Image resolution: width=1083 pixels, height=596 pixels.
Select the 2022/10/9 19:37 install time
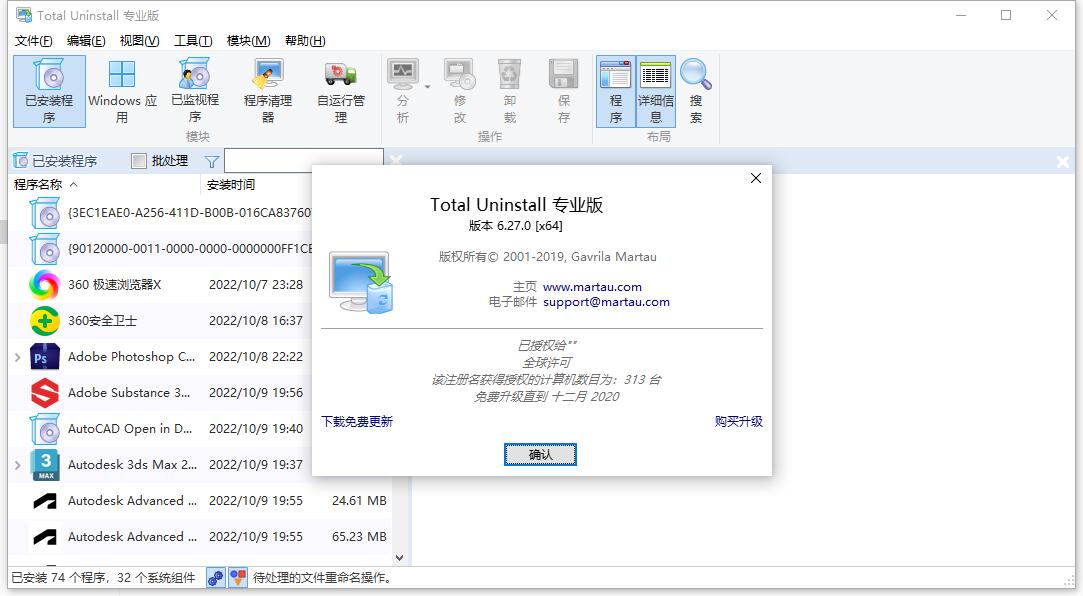click(256, 465)
